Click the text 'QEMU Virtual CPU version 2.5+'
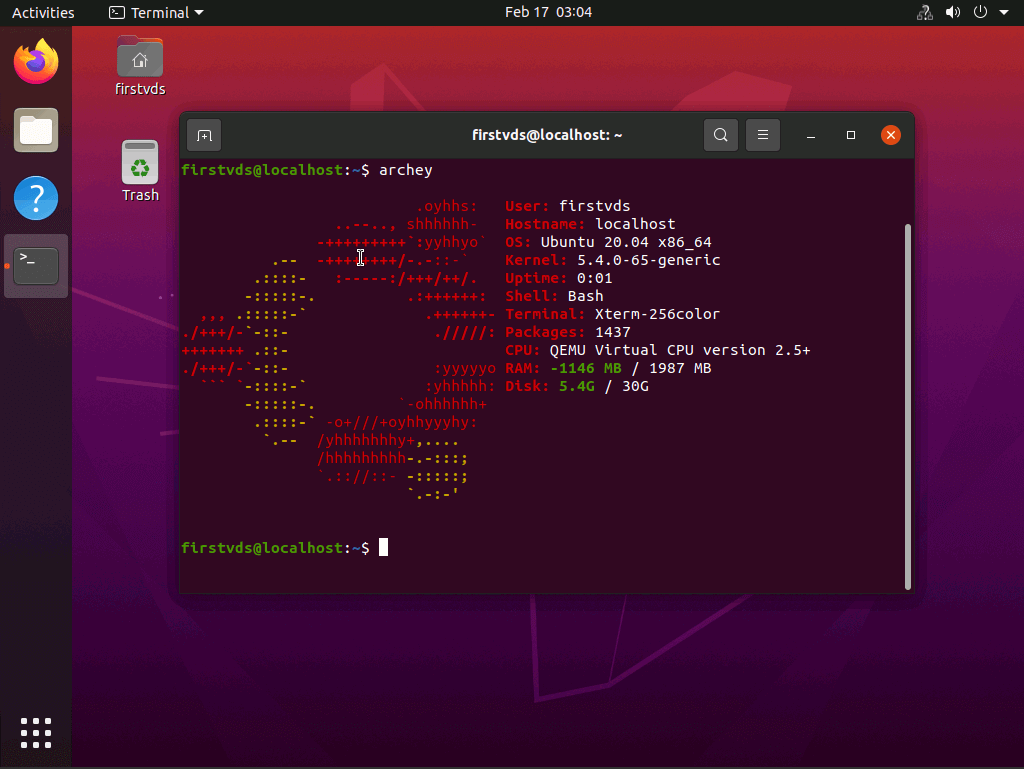The width and height of the screenshot is (1024, 769). 680,350
